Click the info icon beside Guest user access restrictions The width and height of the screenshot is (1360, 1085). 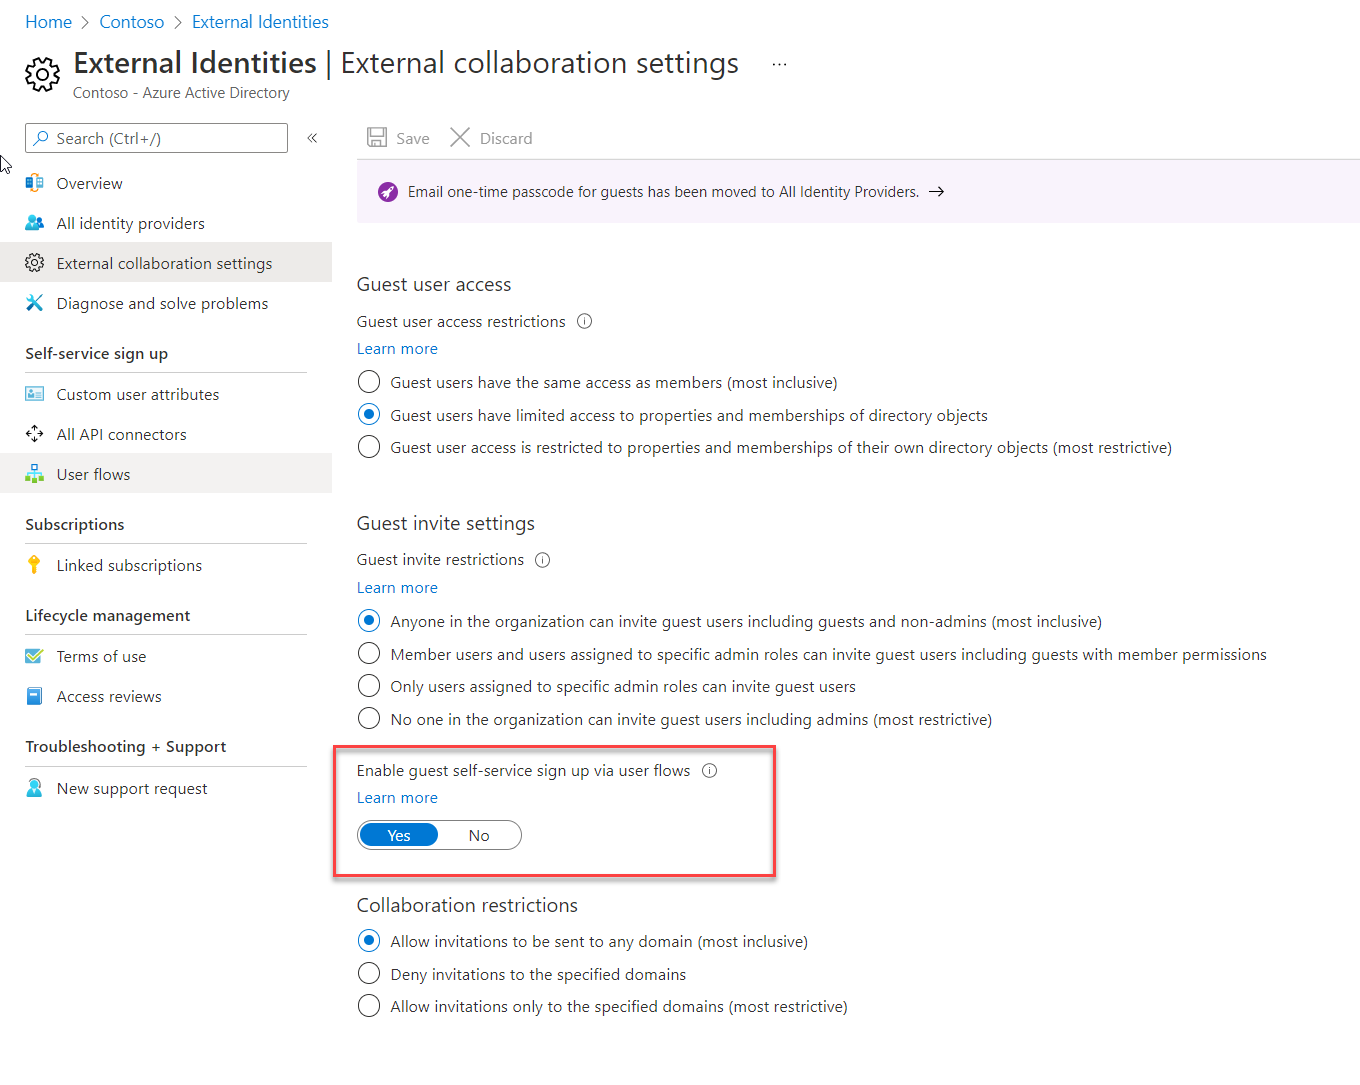585,321
